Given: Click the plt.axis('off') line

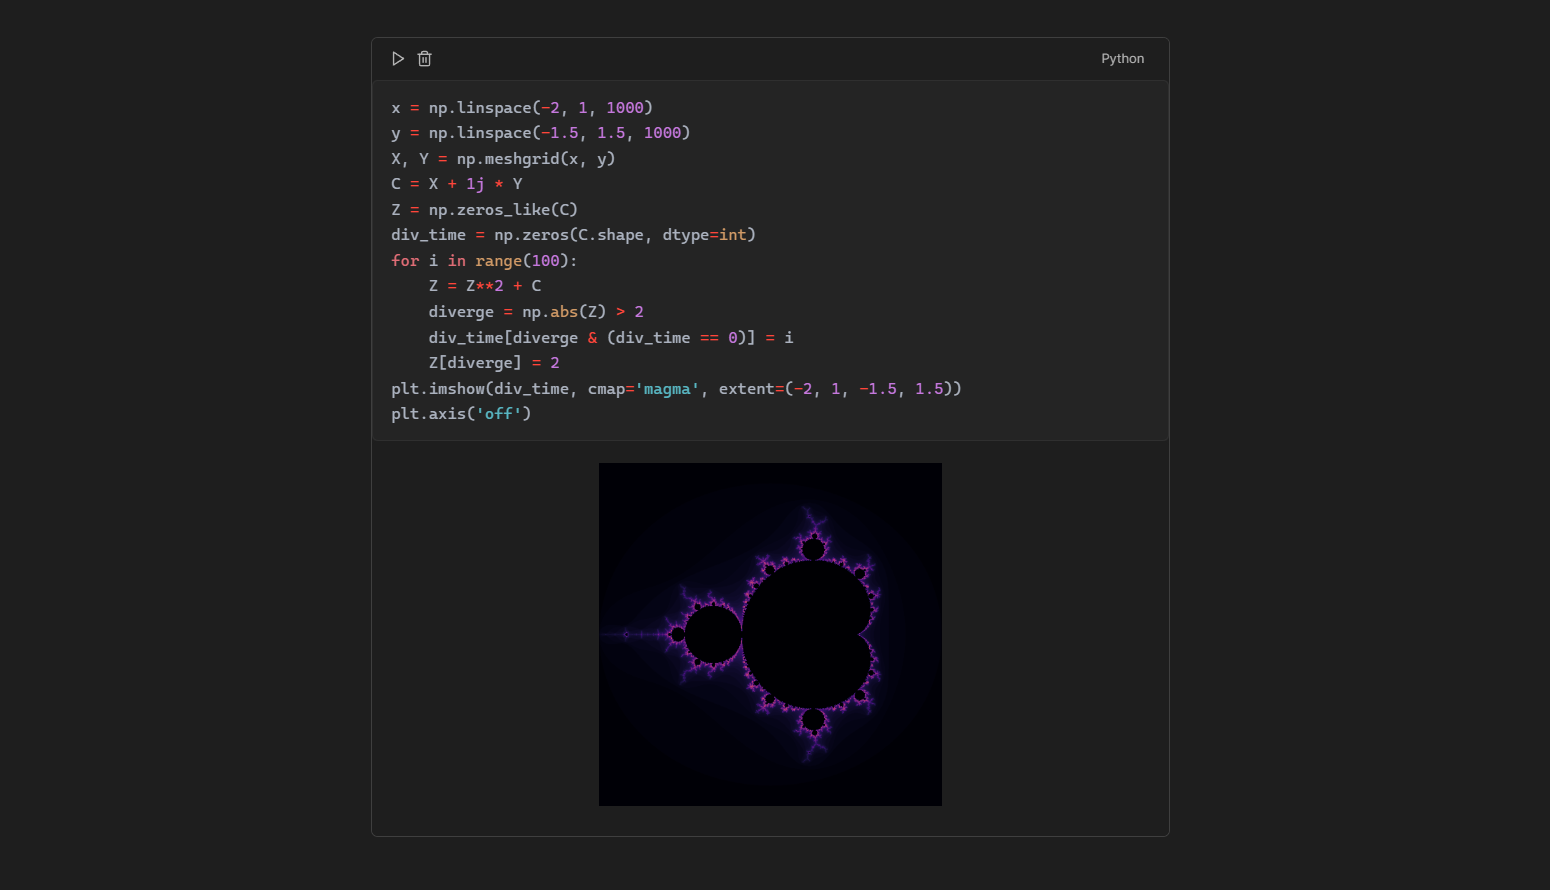Looking at the screenshot, I should [x=460, y=413].
